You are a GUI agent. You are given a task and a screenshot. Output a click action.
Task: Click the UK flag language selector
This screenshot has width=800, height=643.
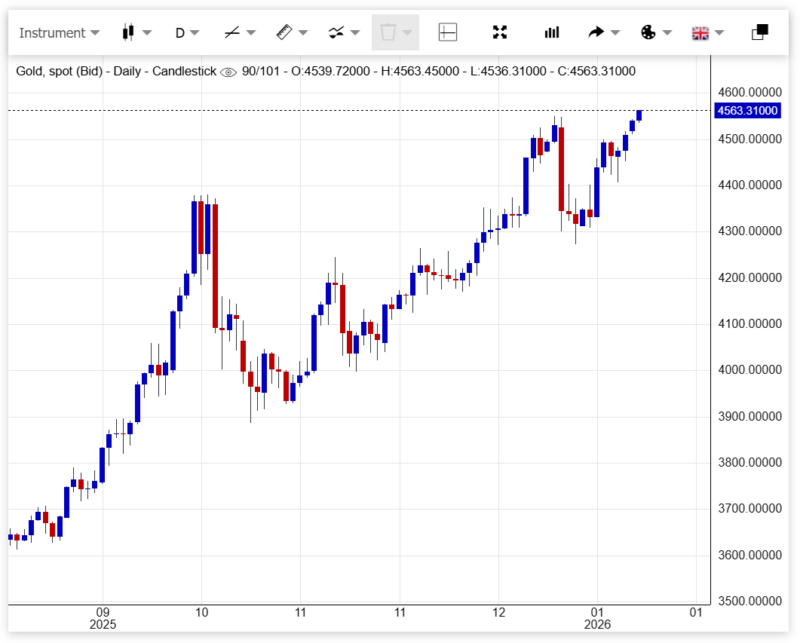(700, 32)
